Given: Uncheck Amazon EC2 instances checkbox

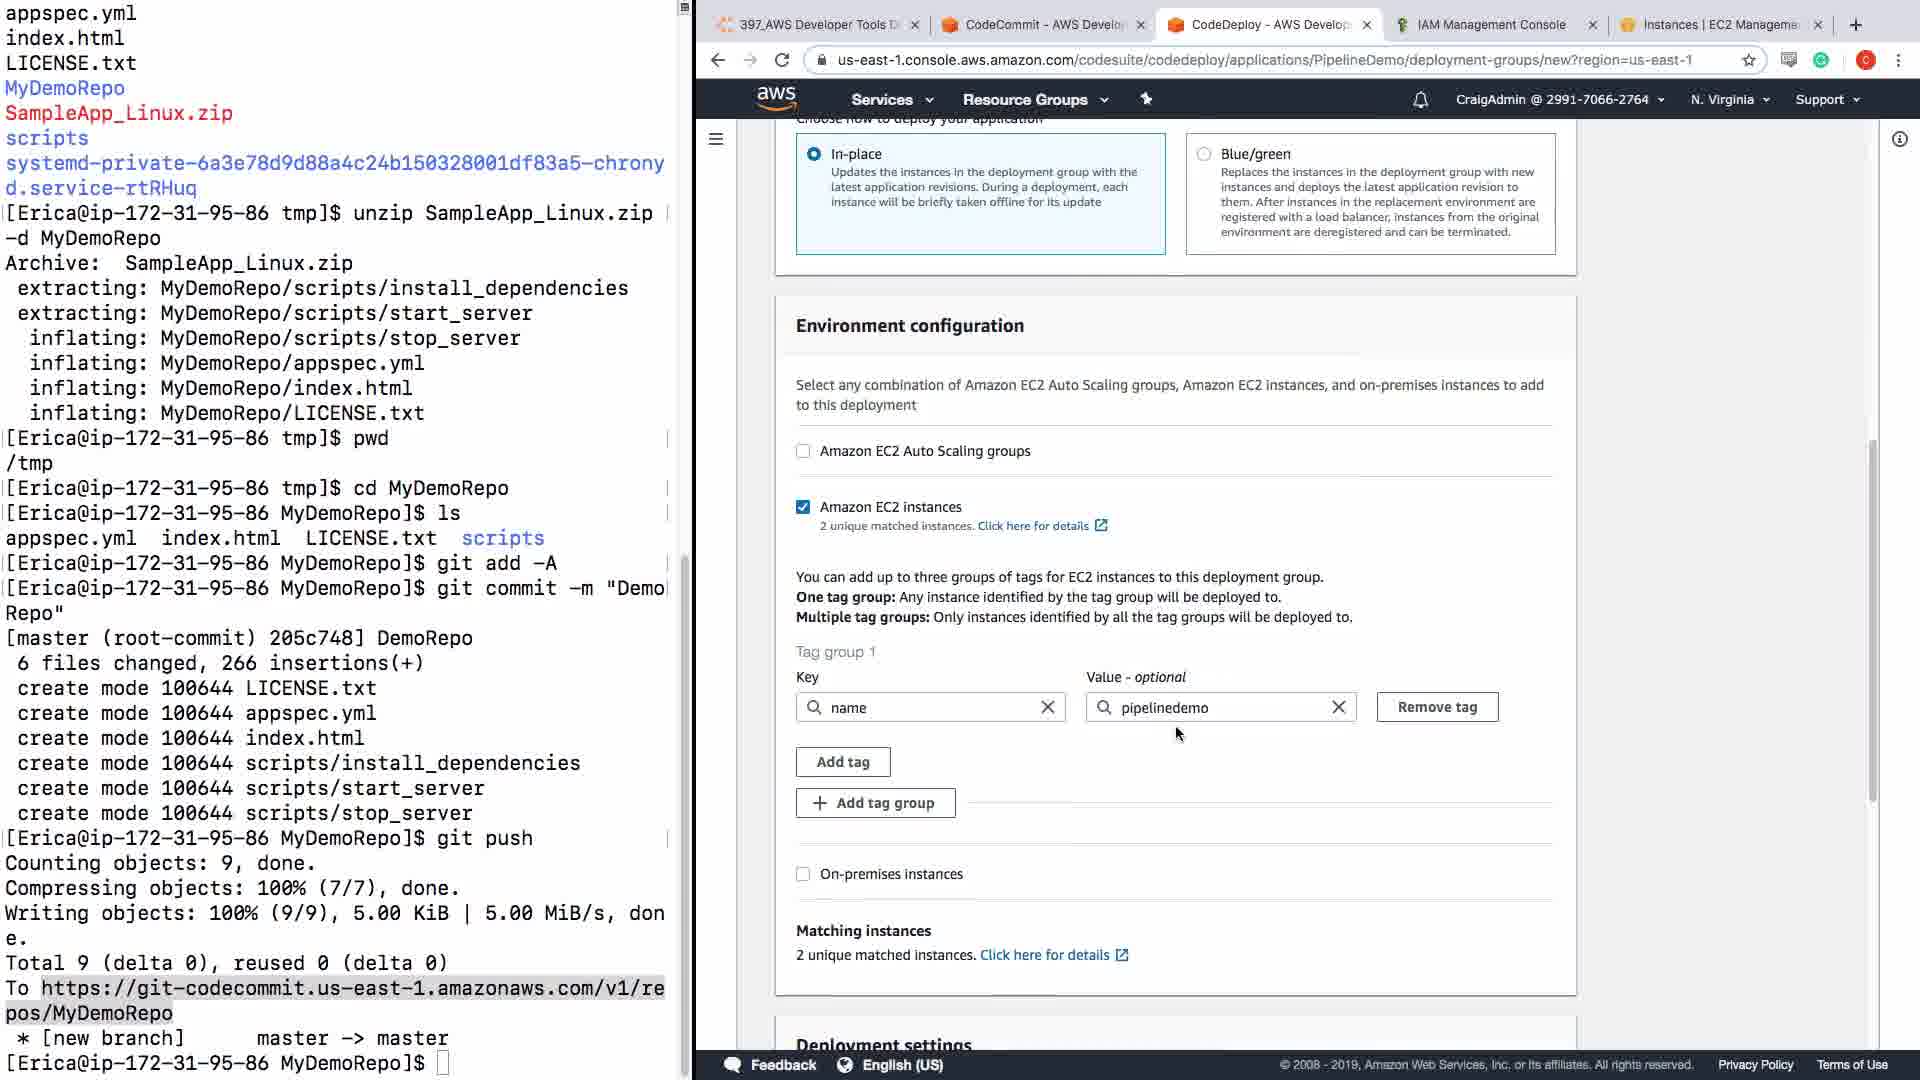Looking at the screenshot, I should pos(803,507).
